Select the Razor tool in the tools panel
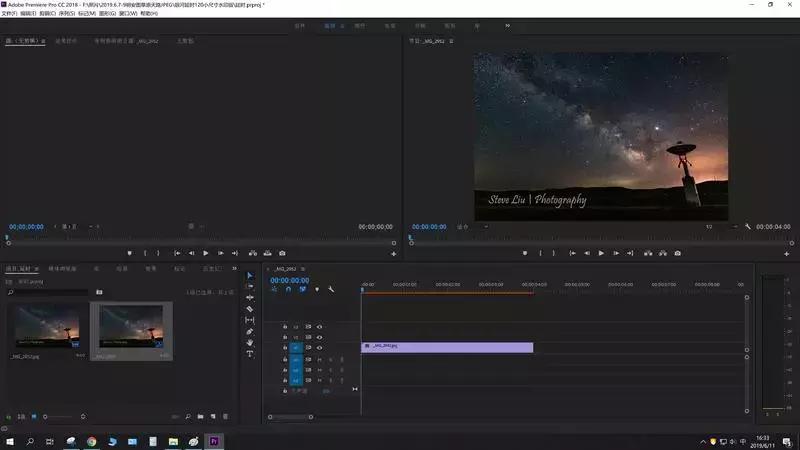 click(x=250, y=309)
